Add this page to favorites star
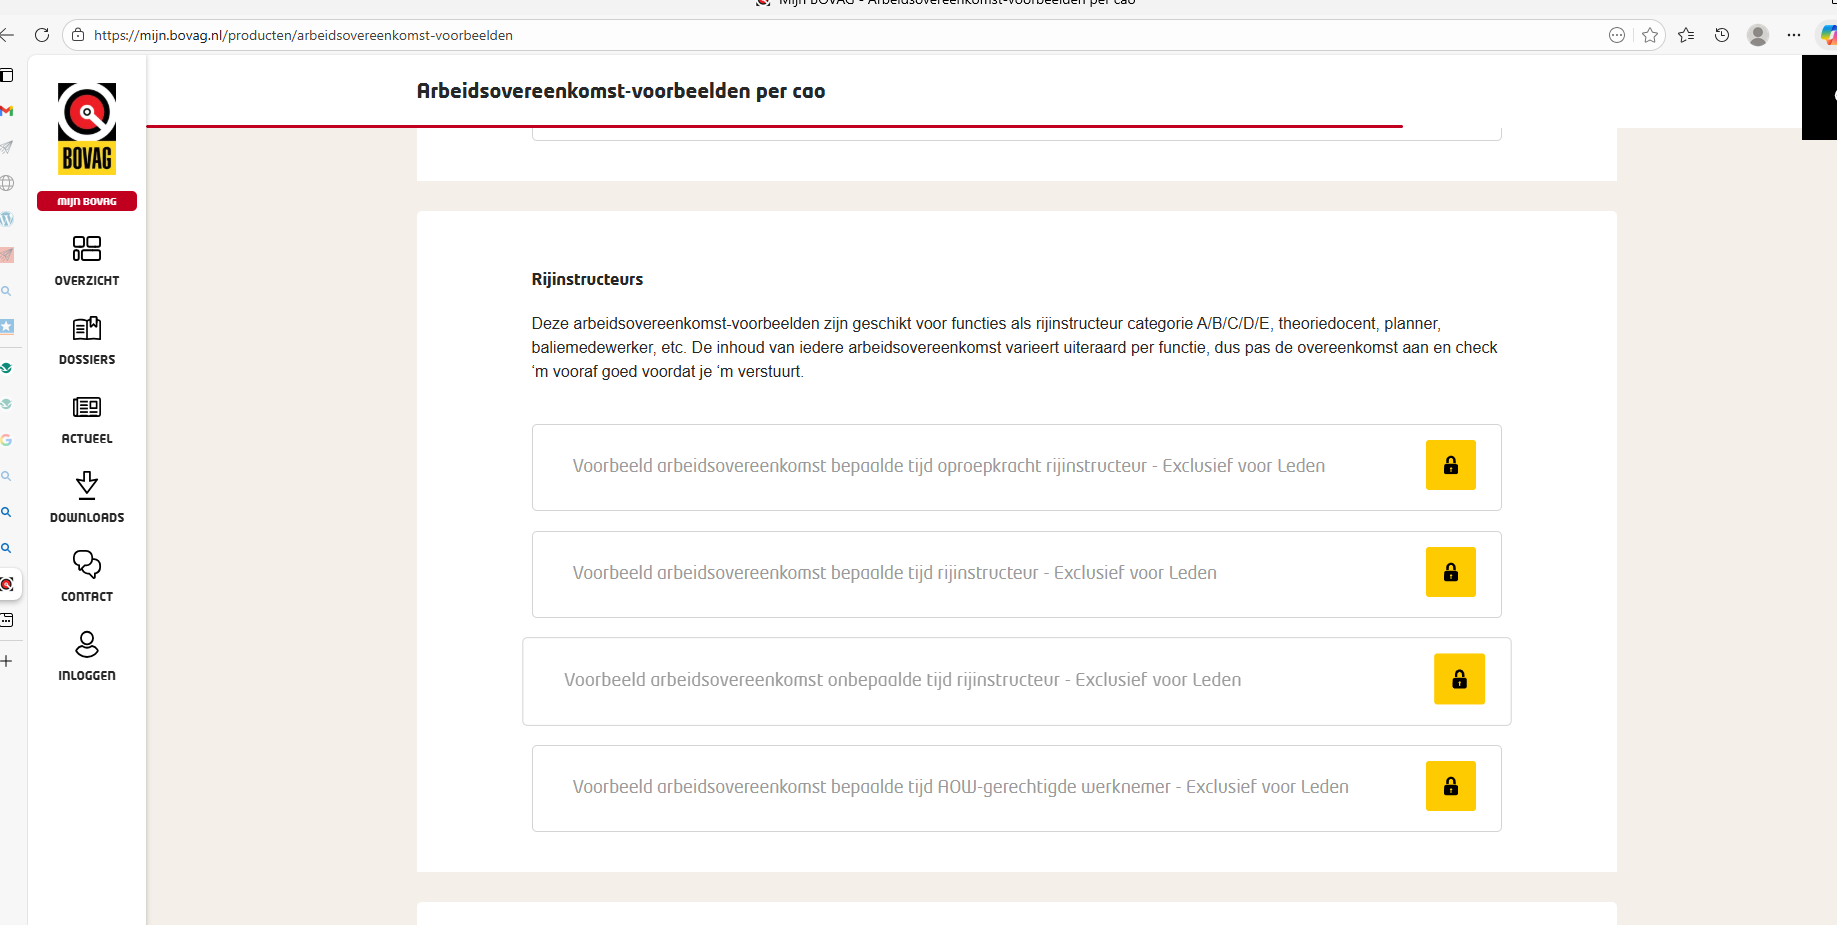This screenshot has width=1837, height=925. click(x=1650, y=35)
